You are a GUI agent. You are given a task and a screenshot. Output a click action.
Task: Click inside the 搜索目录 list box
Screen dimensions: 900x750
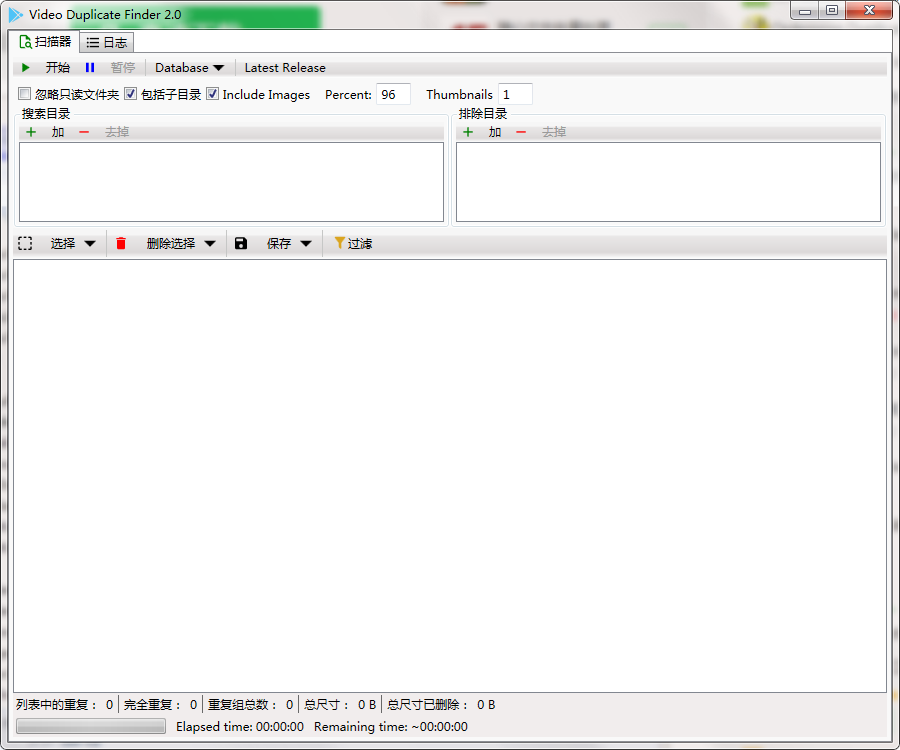coord(231,182)
